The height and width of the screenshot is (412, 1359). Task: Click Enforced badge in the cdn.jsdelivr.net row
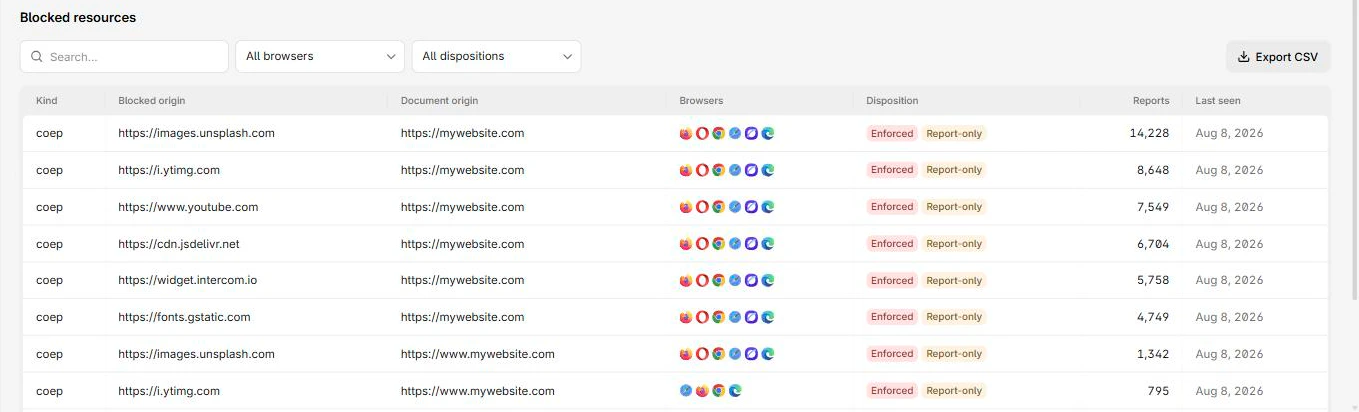[x=892, y=244]
